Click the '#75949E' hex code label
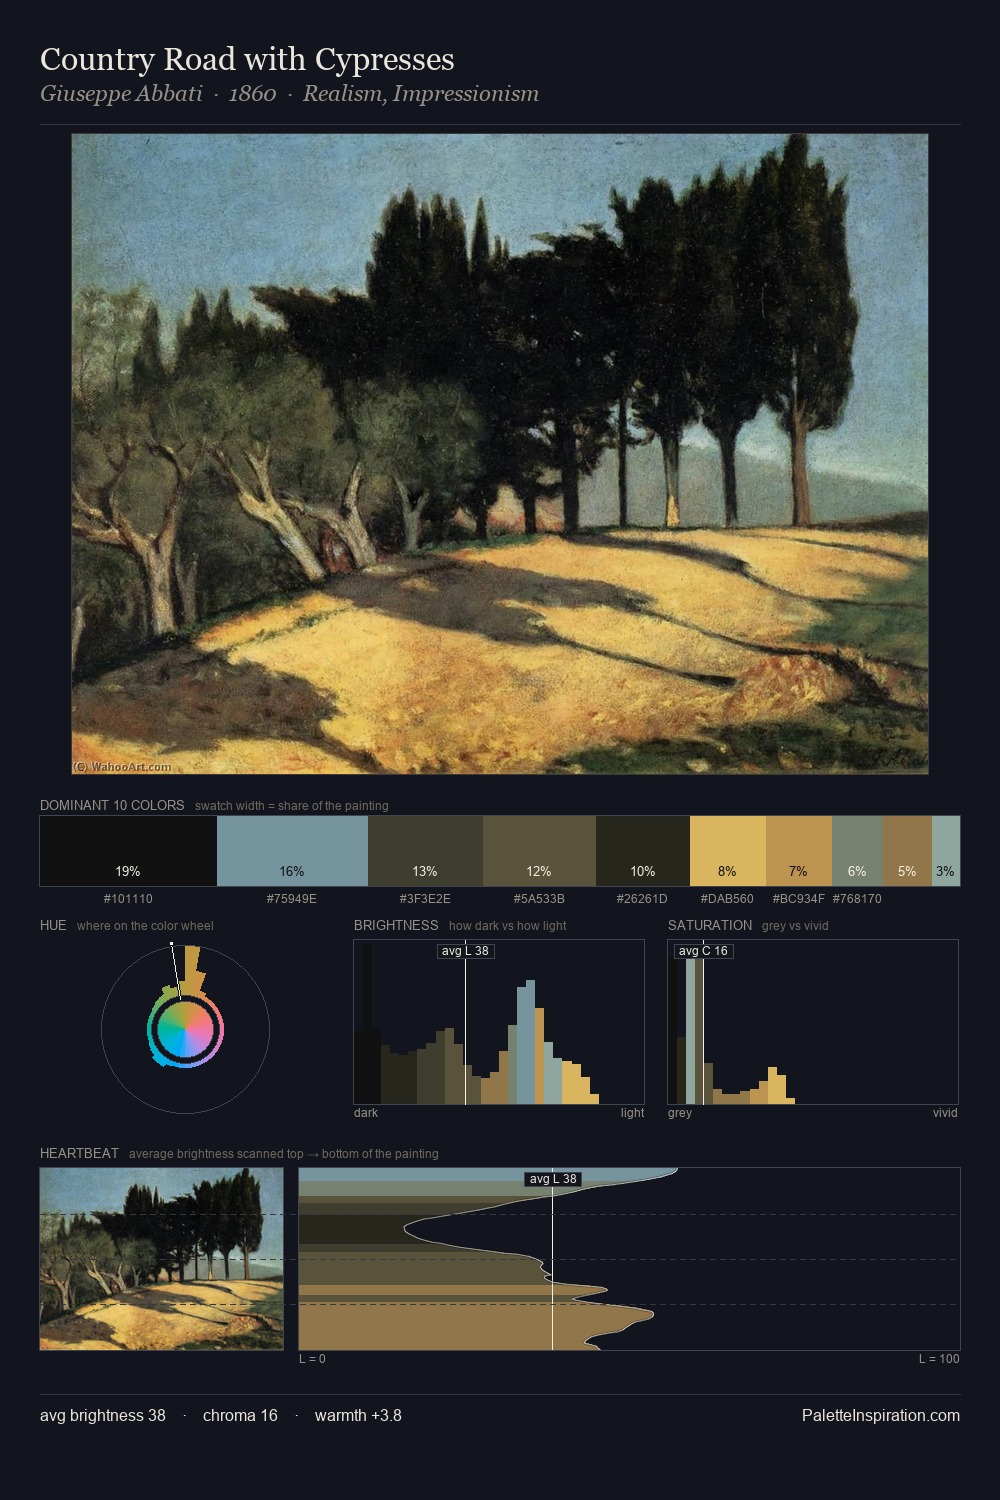Screen dimensions: 1000x1500 click(x=292, y=899)
